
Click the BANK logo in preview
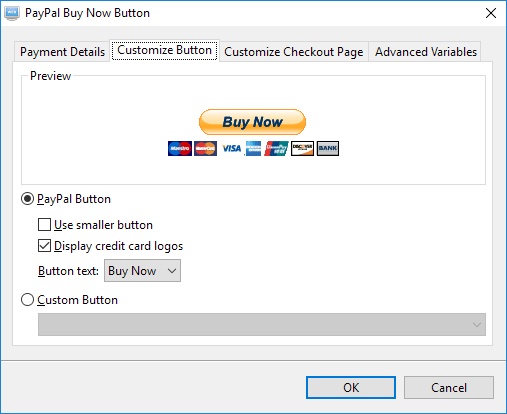[328, 148]
